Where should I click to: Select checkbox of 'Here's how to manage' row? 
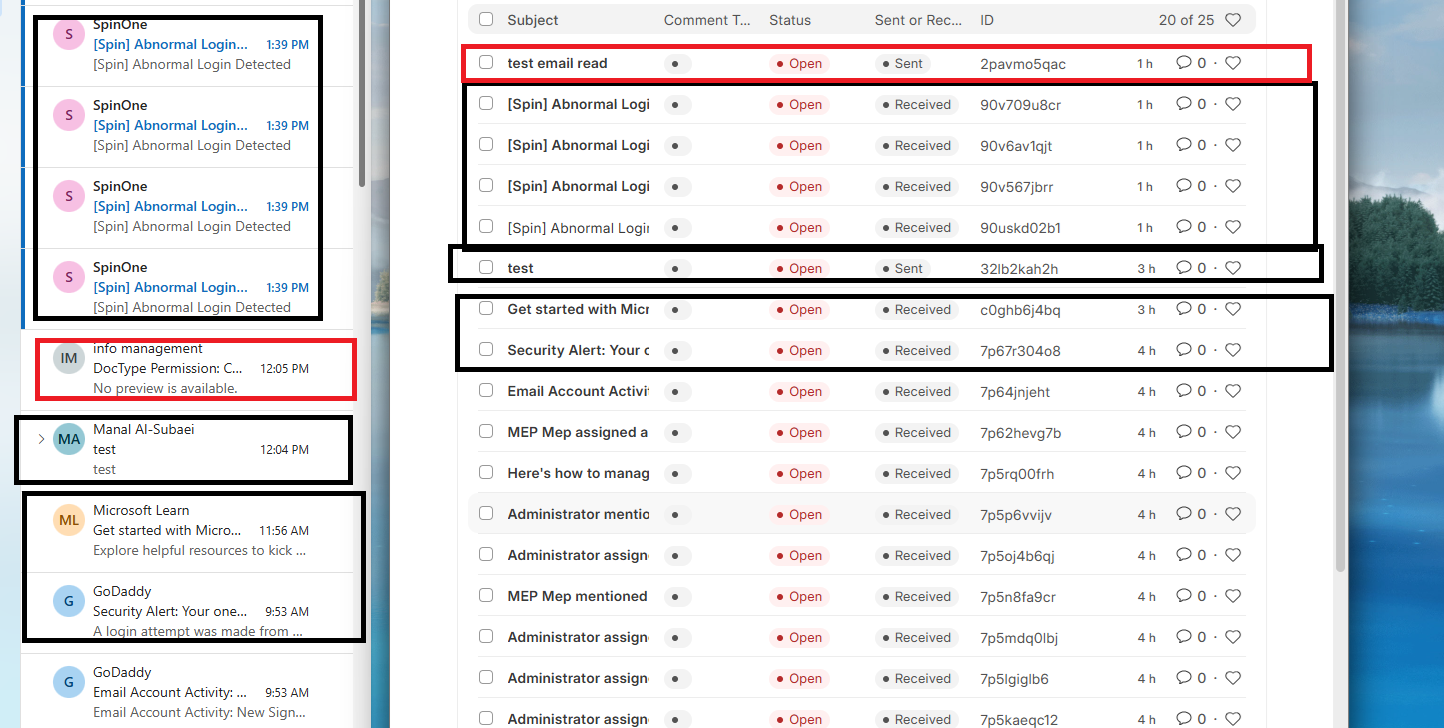coord(486,472)
